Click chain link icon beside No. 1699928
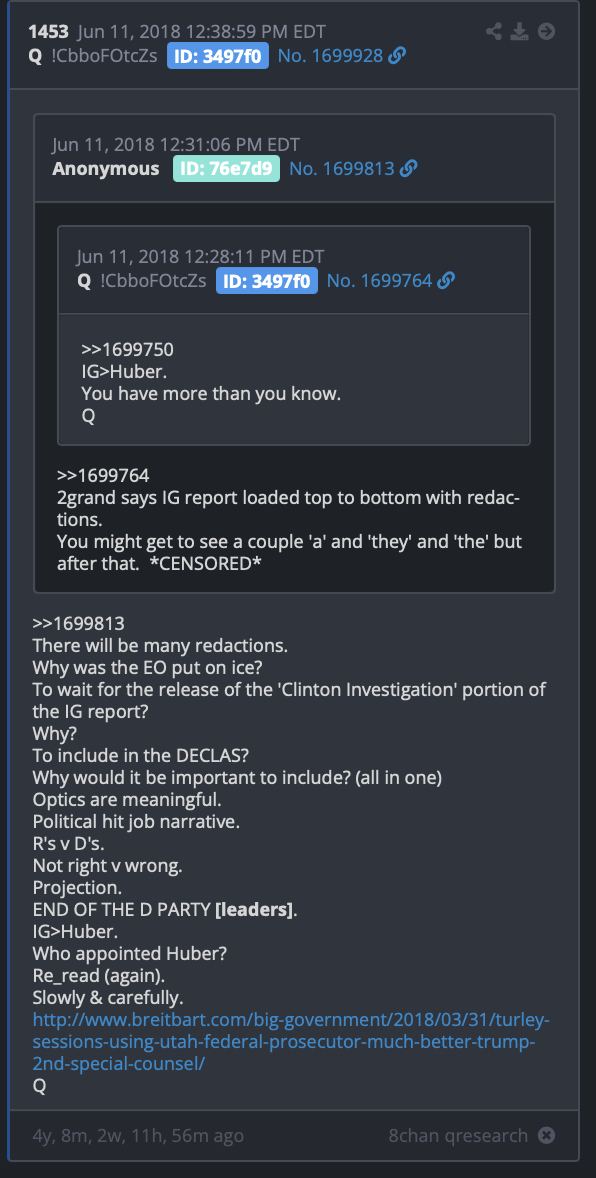This screenshot has width=596, height=1178. [x=397, y=56]
